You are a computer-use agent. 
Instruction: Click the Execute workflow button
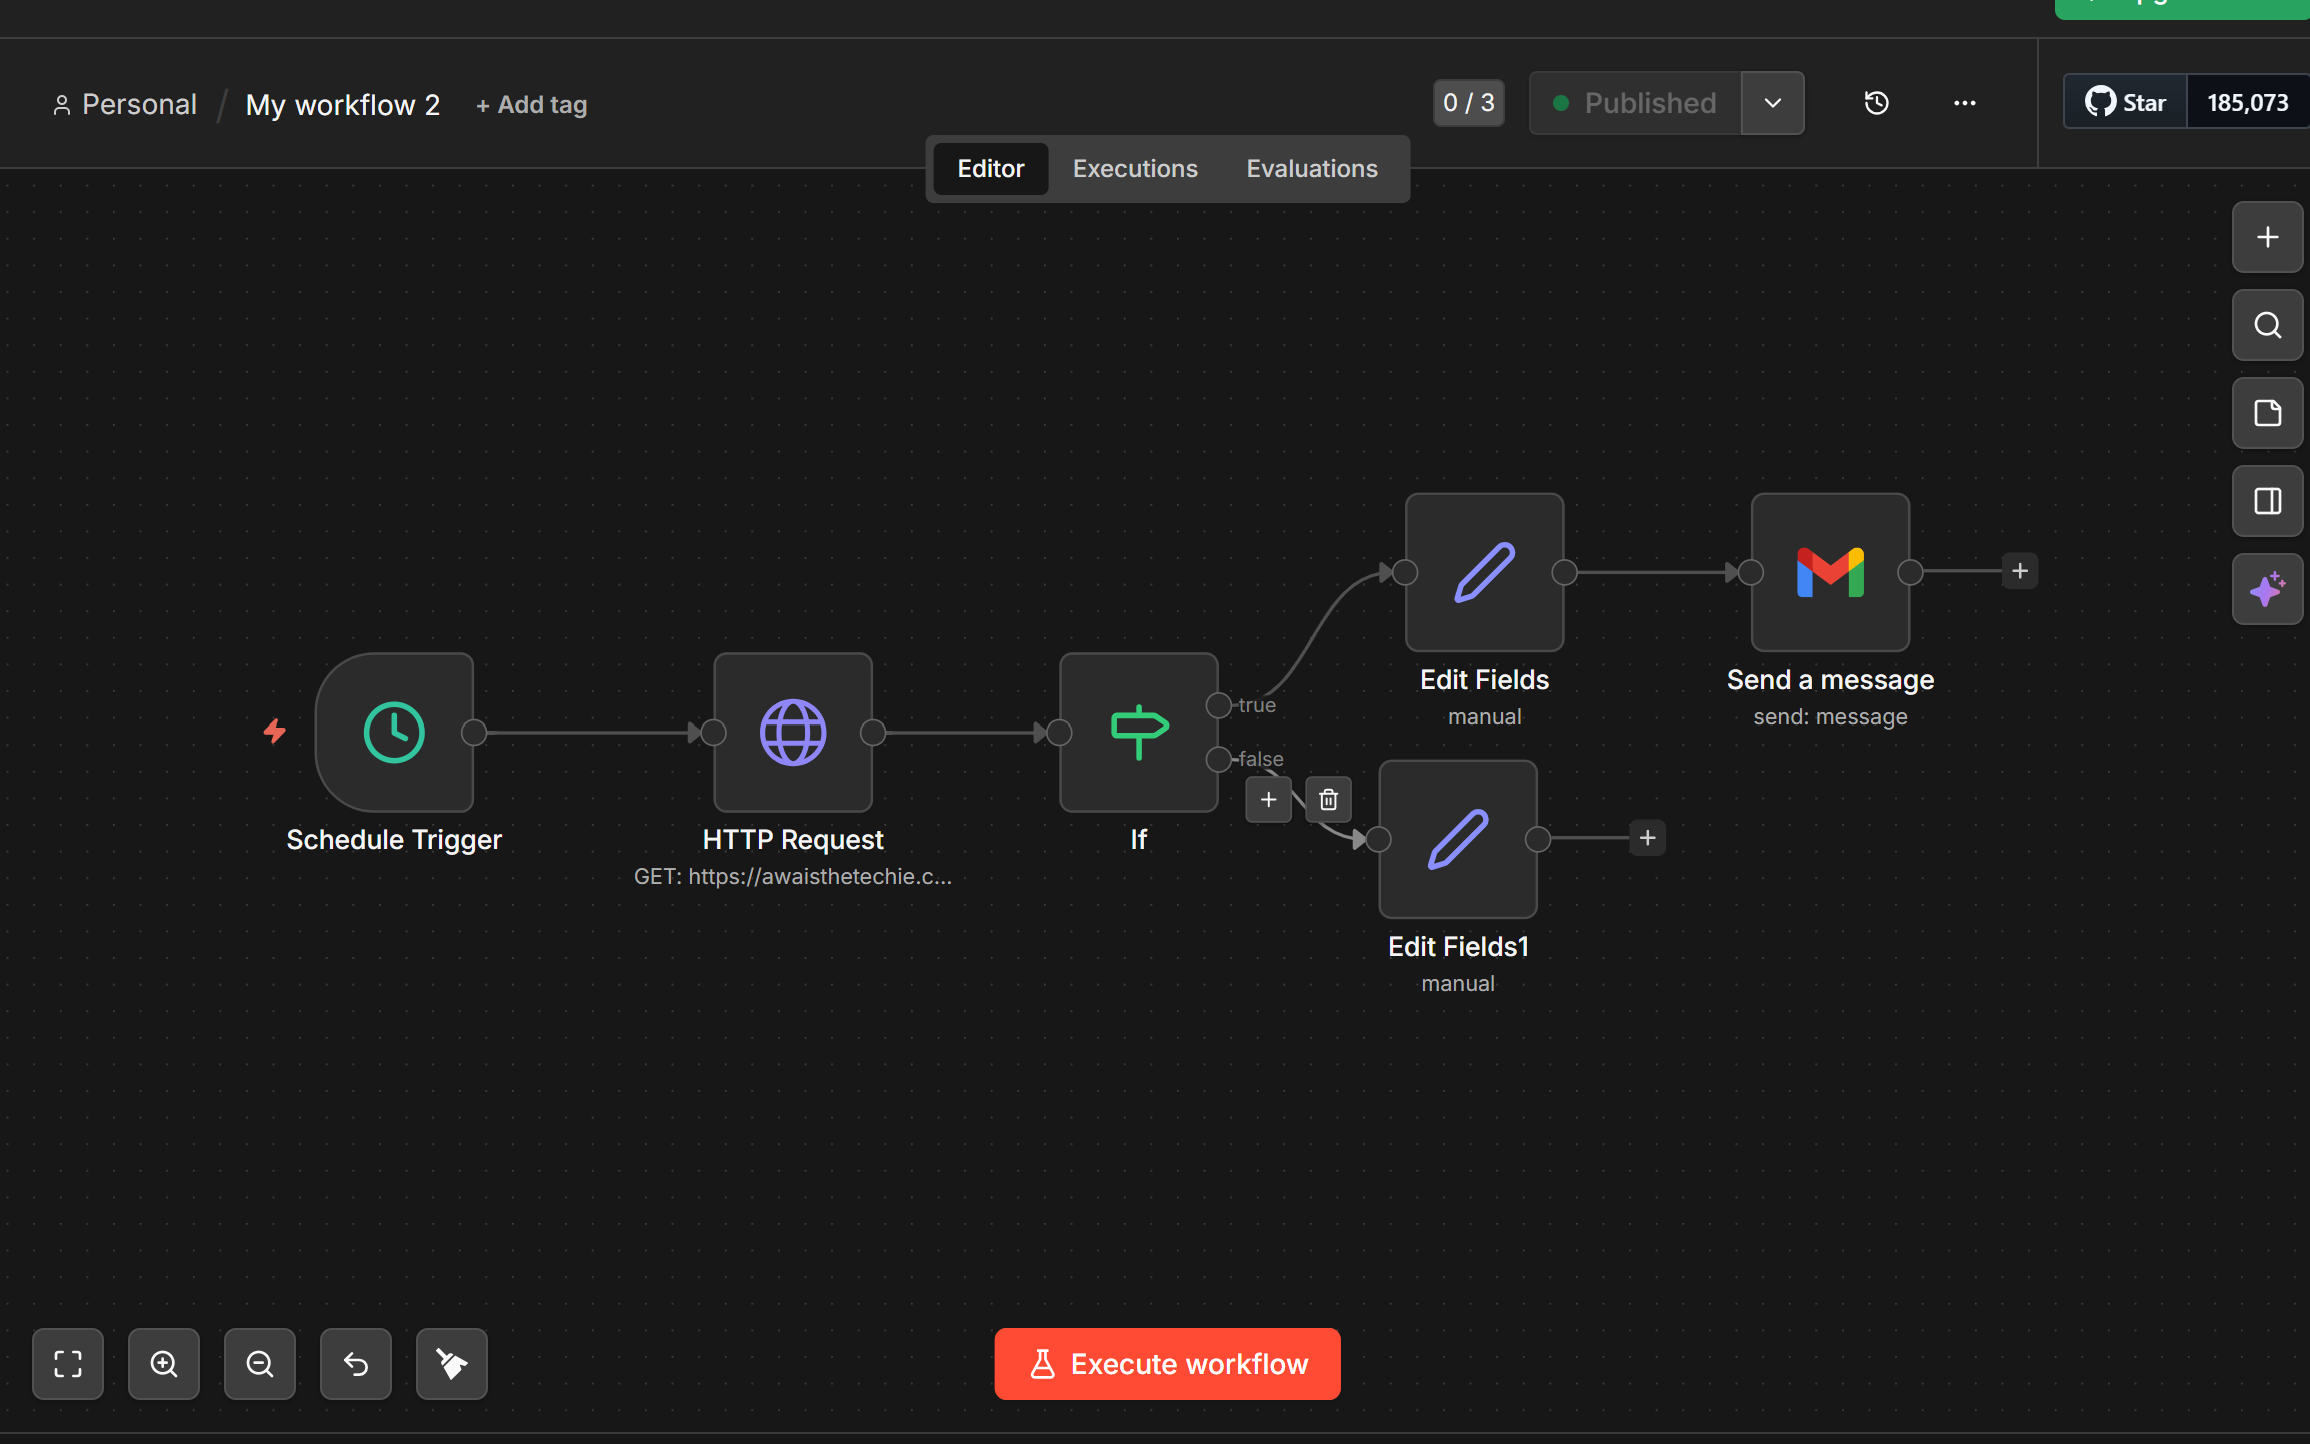pos(1167,1364)
